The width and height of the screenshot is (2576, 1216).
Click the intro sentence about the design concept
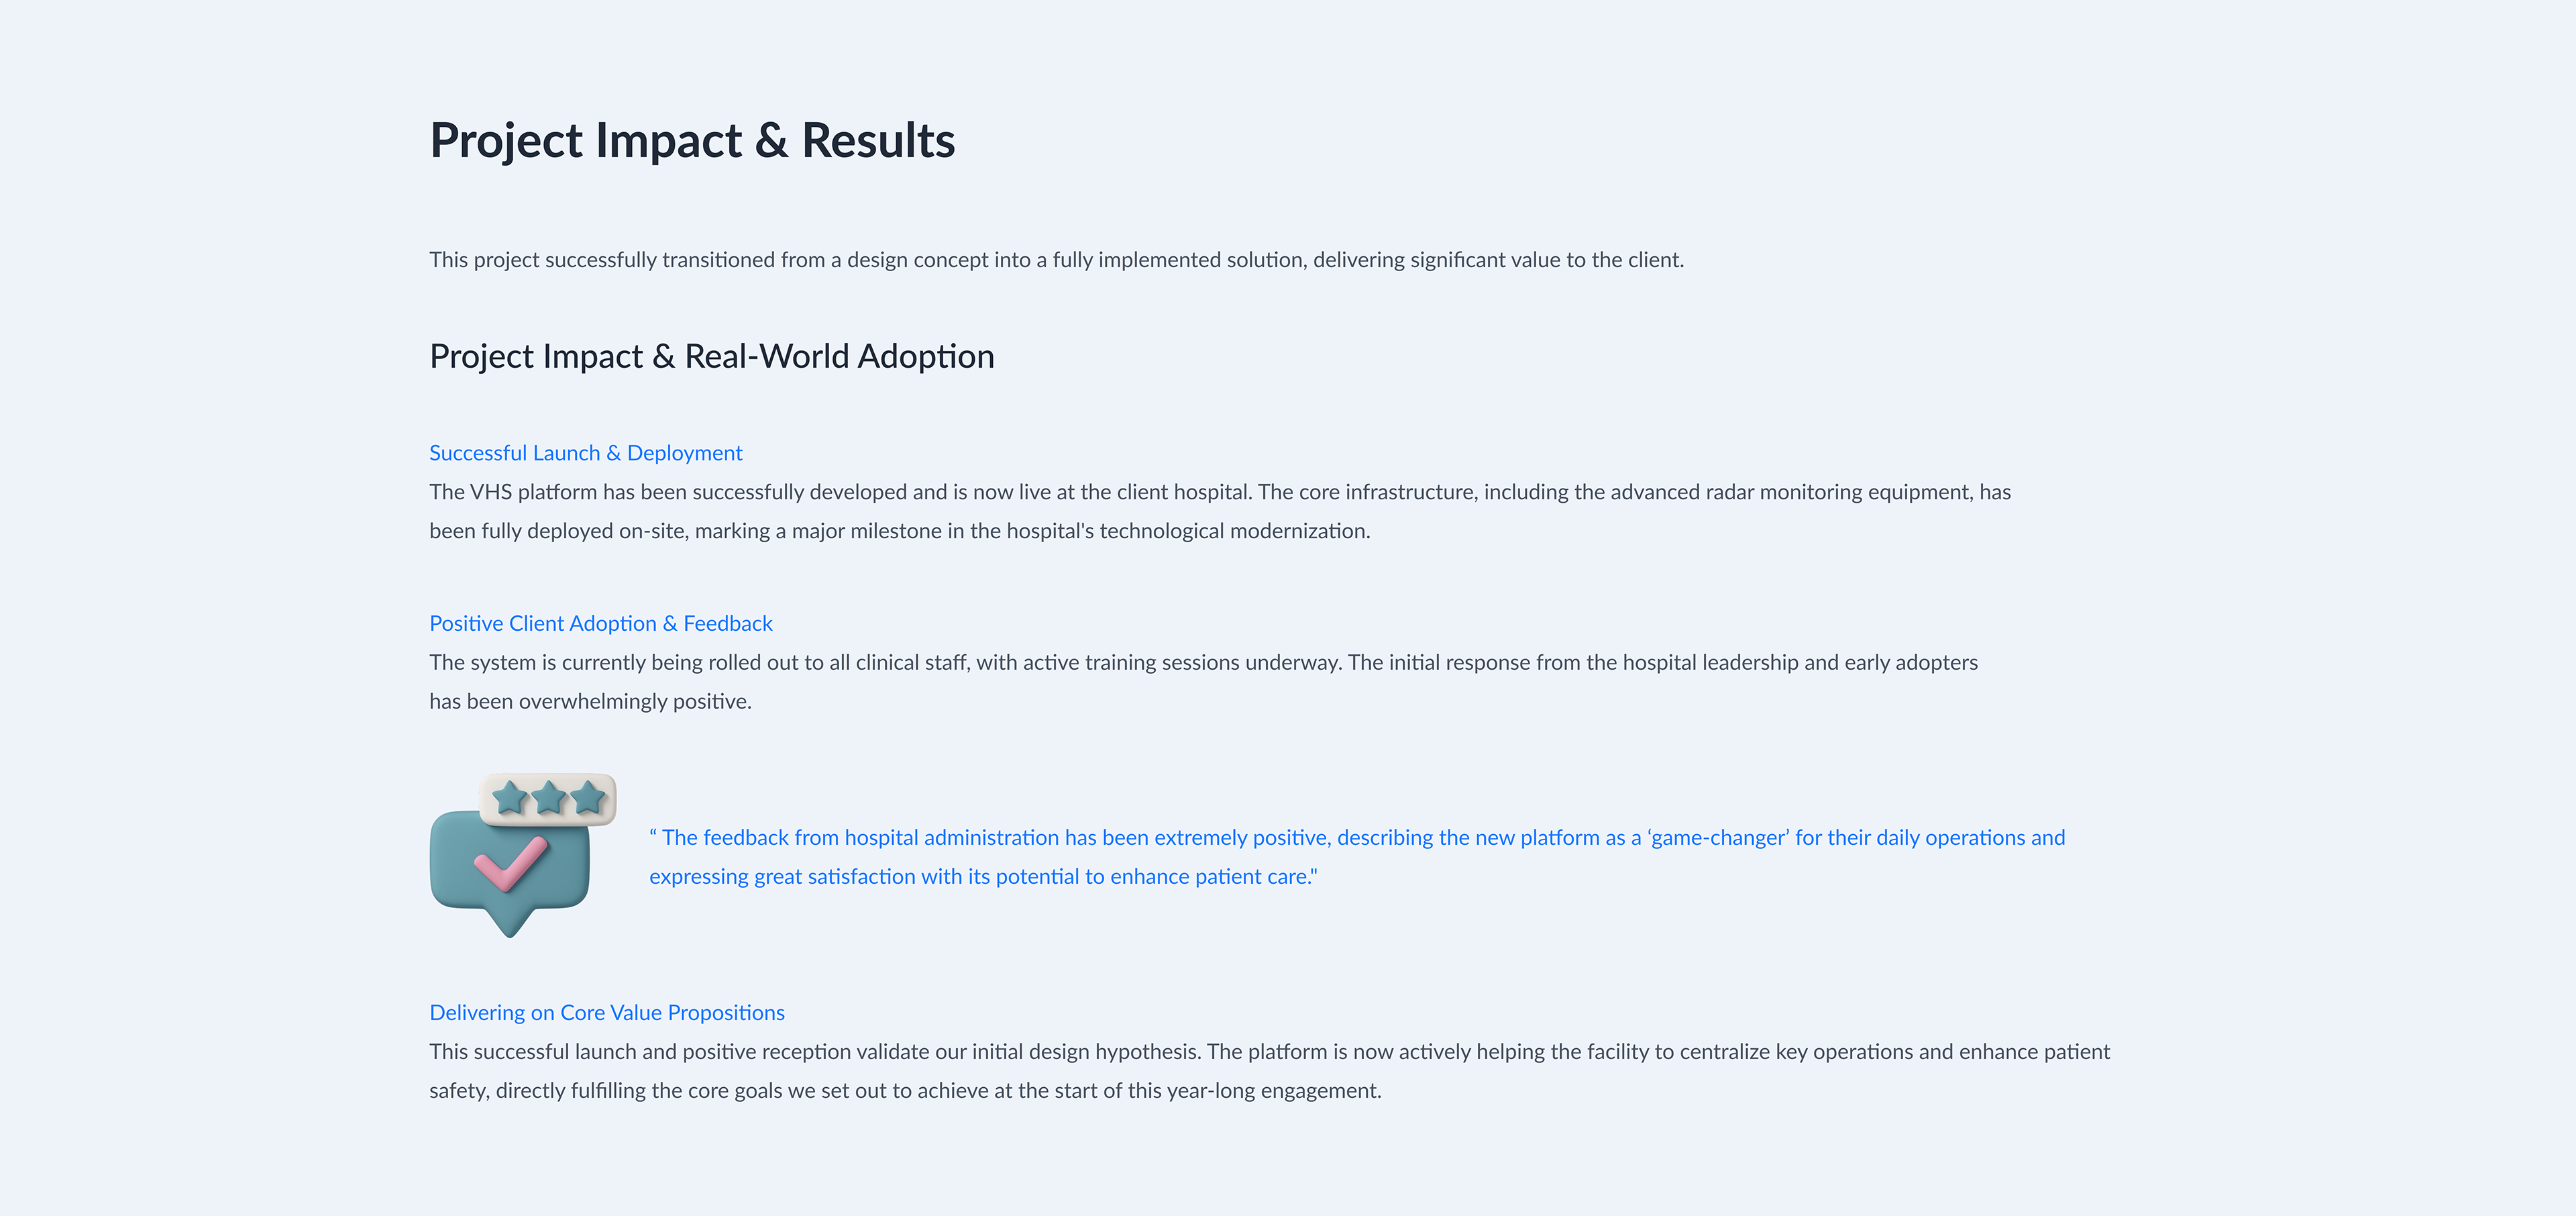point(1056,260)
